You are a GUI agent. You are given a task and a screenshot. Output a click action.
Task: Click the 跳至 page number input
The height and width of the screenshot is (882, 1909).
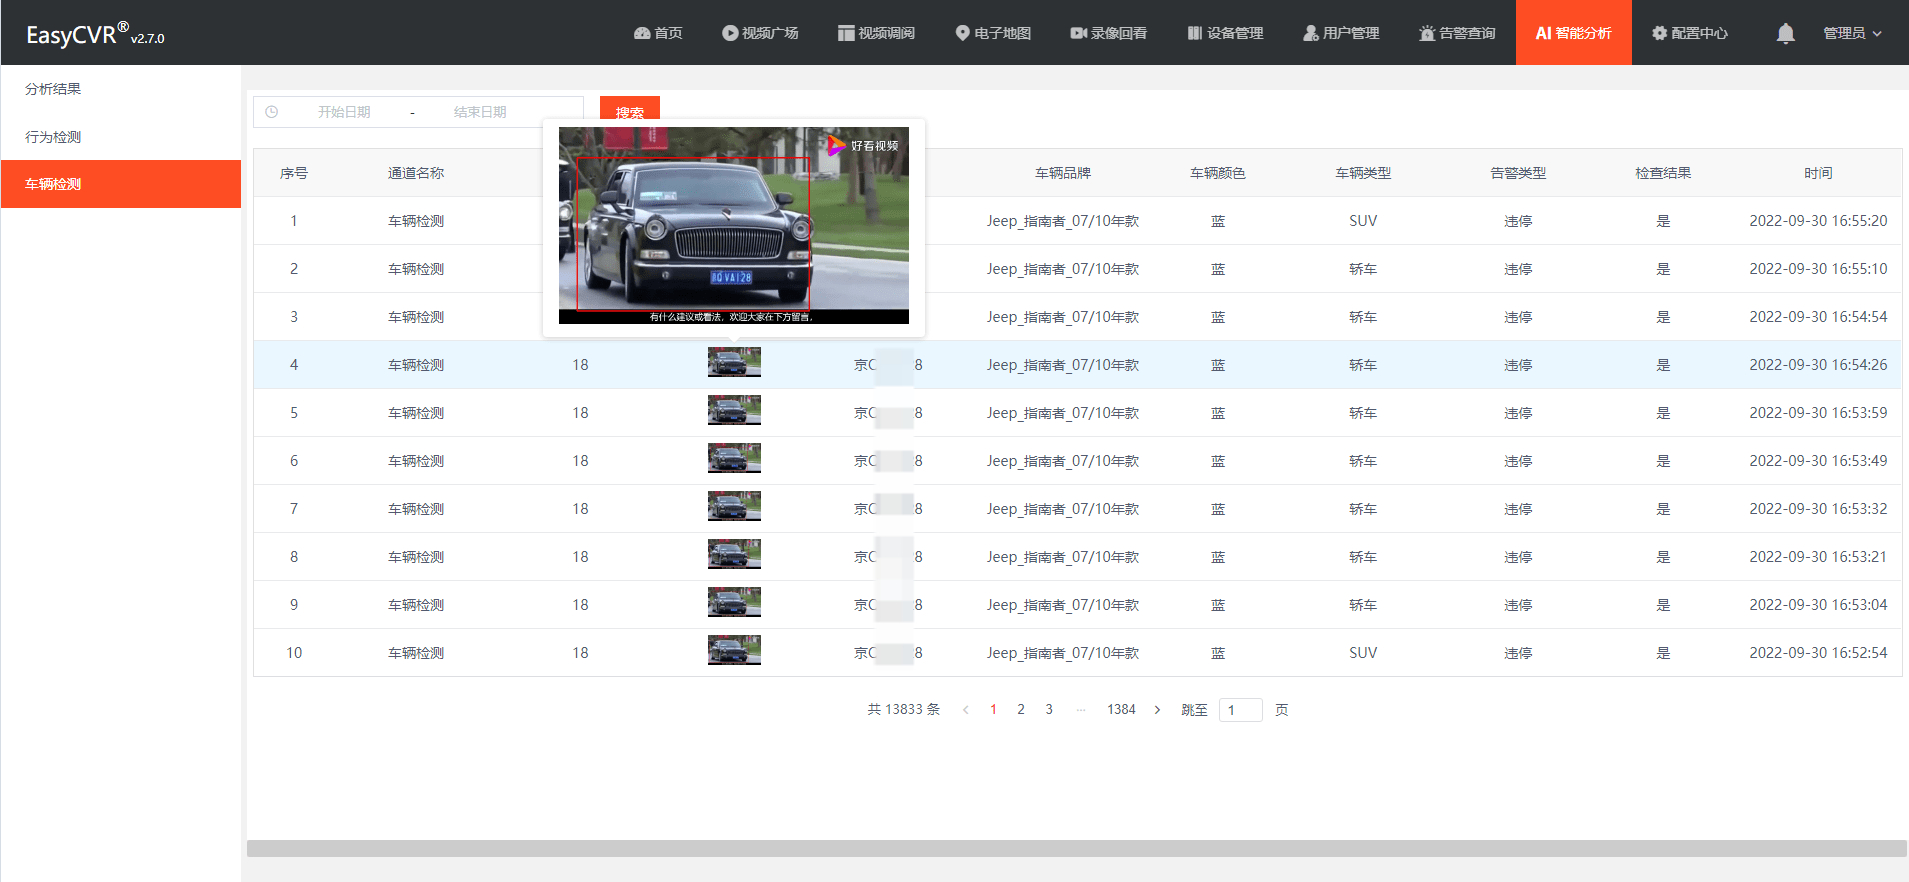point(1240,710)
